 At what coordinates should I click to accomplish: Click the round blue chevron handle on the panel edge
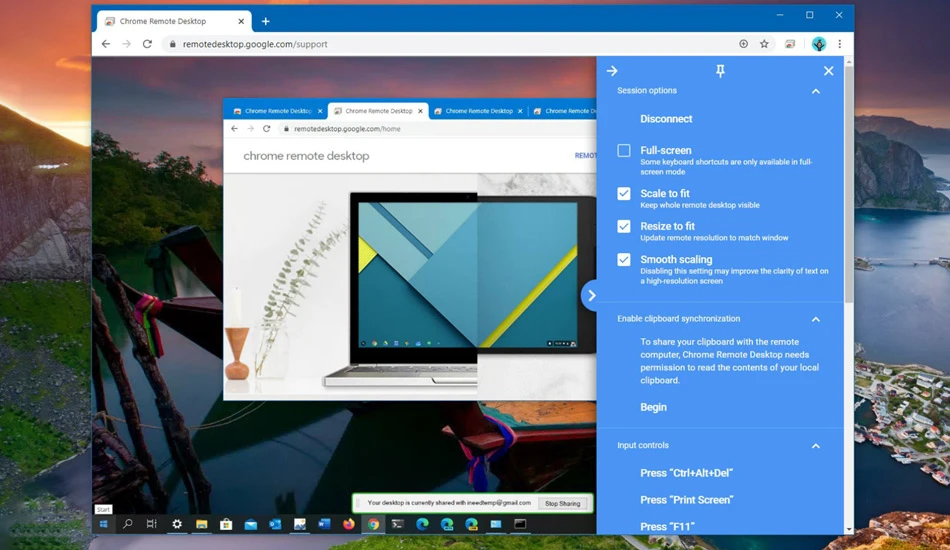pos(590,296)
